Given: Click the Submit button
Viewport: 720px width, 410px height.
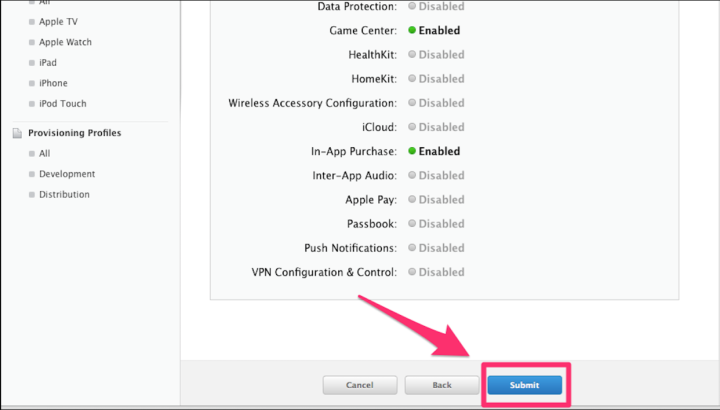Looking at the screenshot, I should (524, 385).
